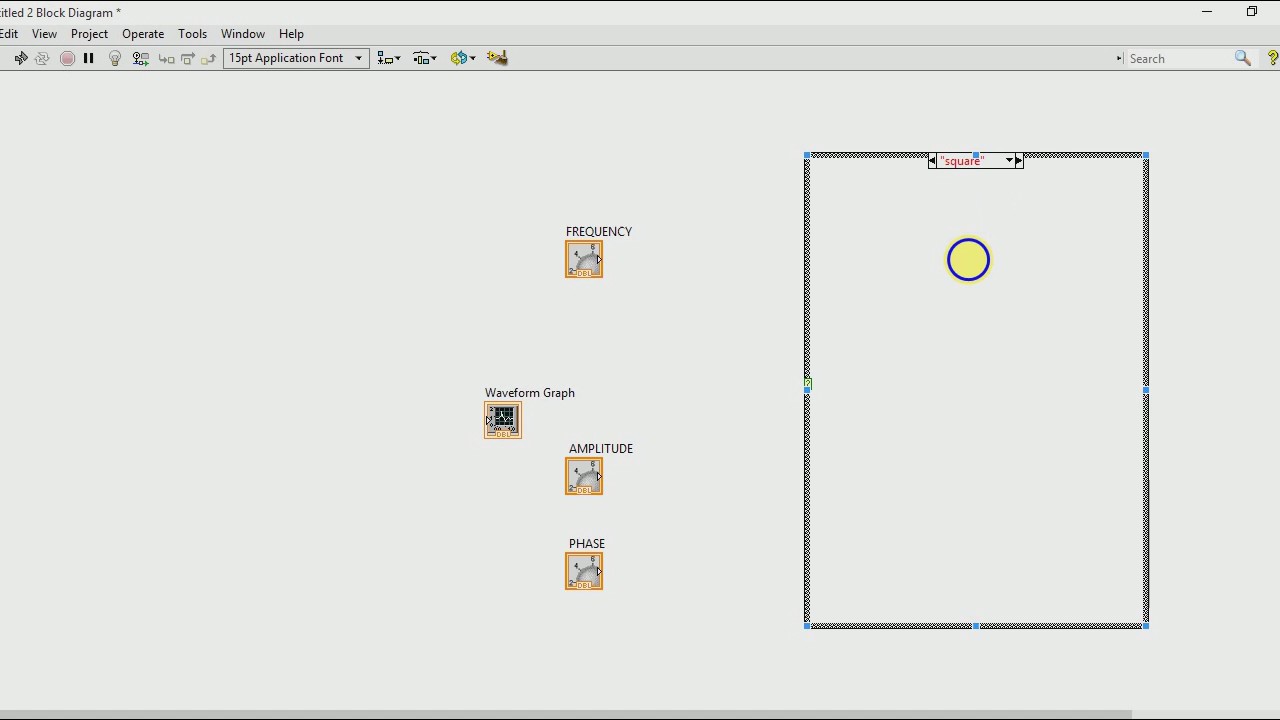1280x720 pixels.
Task: Select the FREQUENCY control terminal
Action: [584, 260]
